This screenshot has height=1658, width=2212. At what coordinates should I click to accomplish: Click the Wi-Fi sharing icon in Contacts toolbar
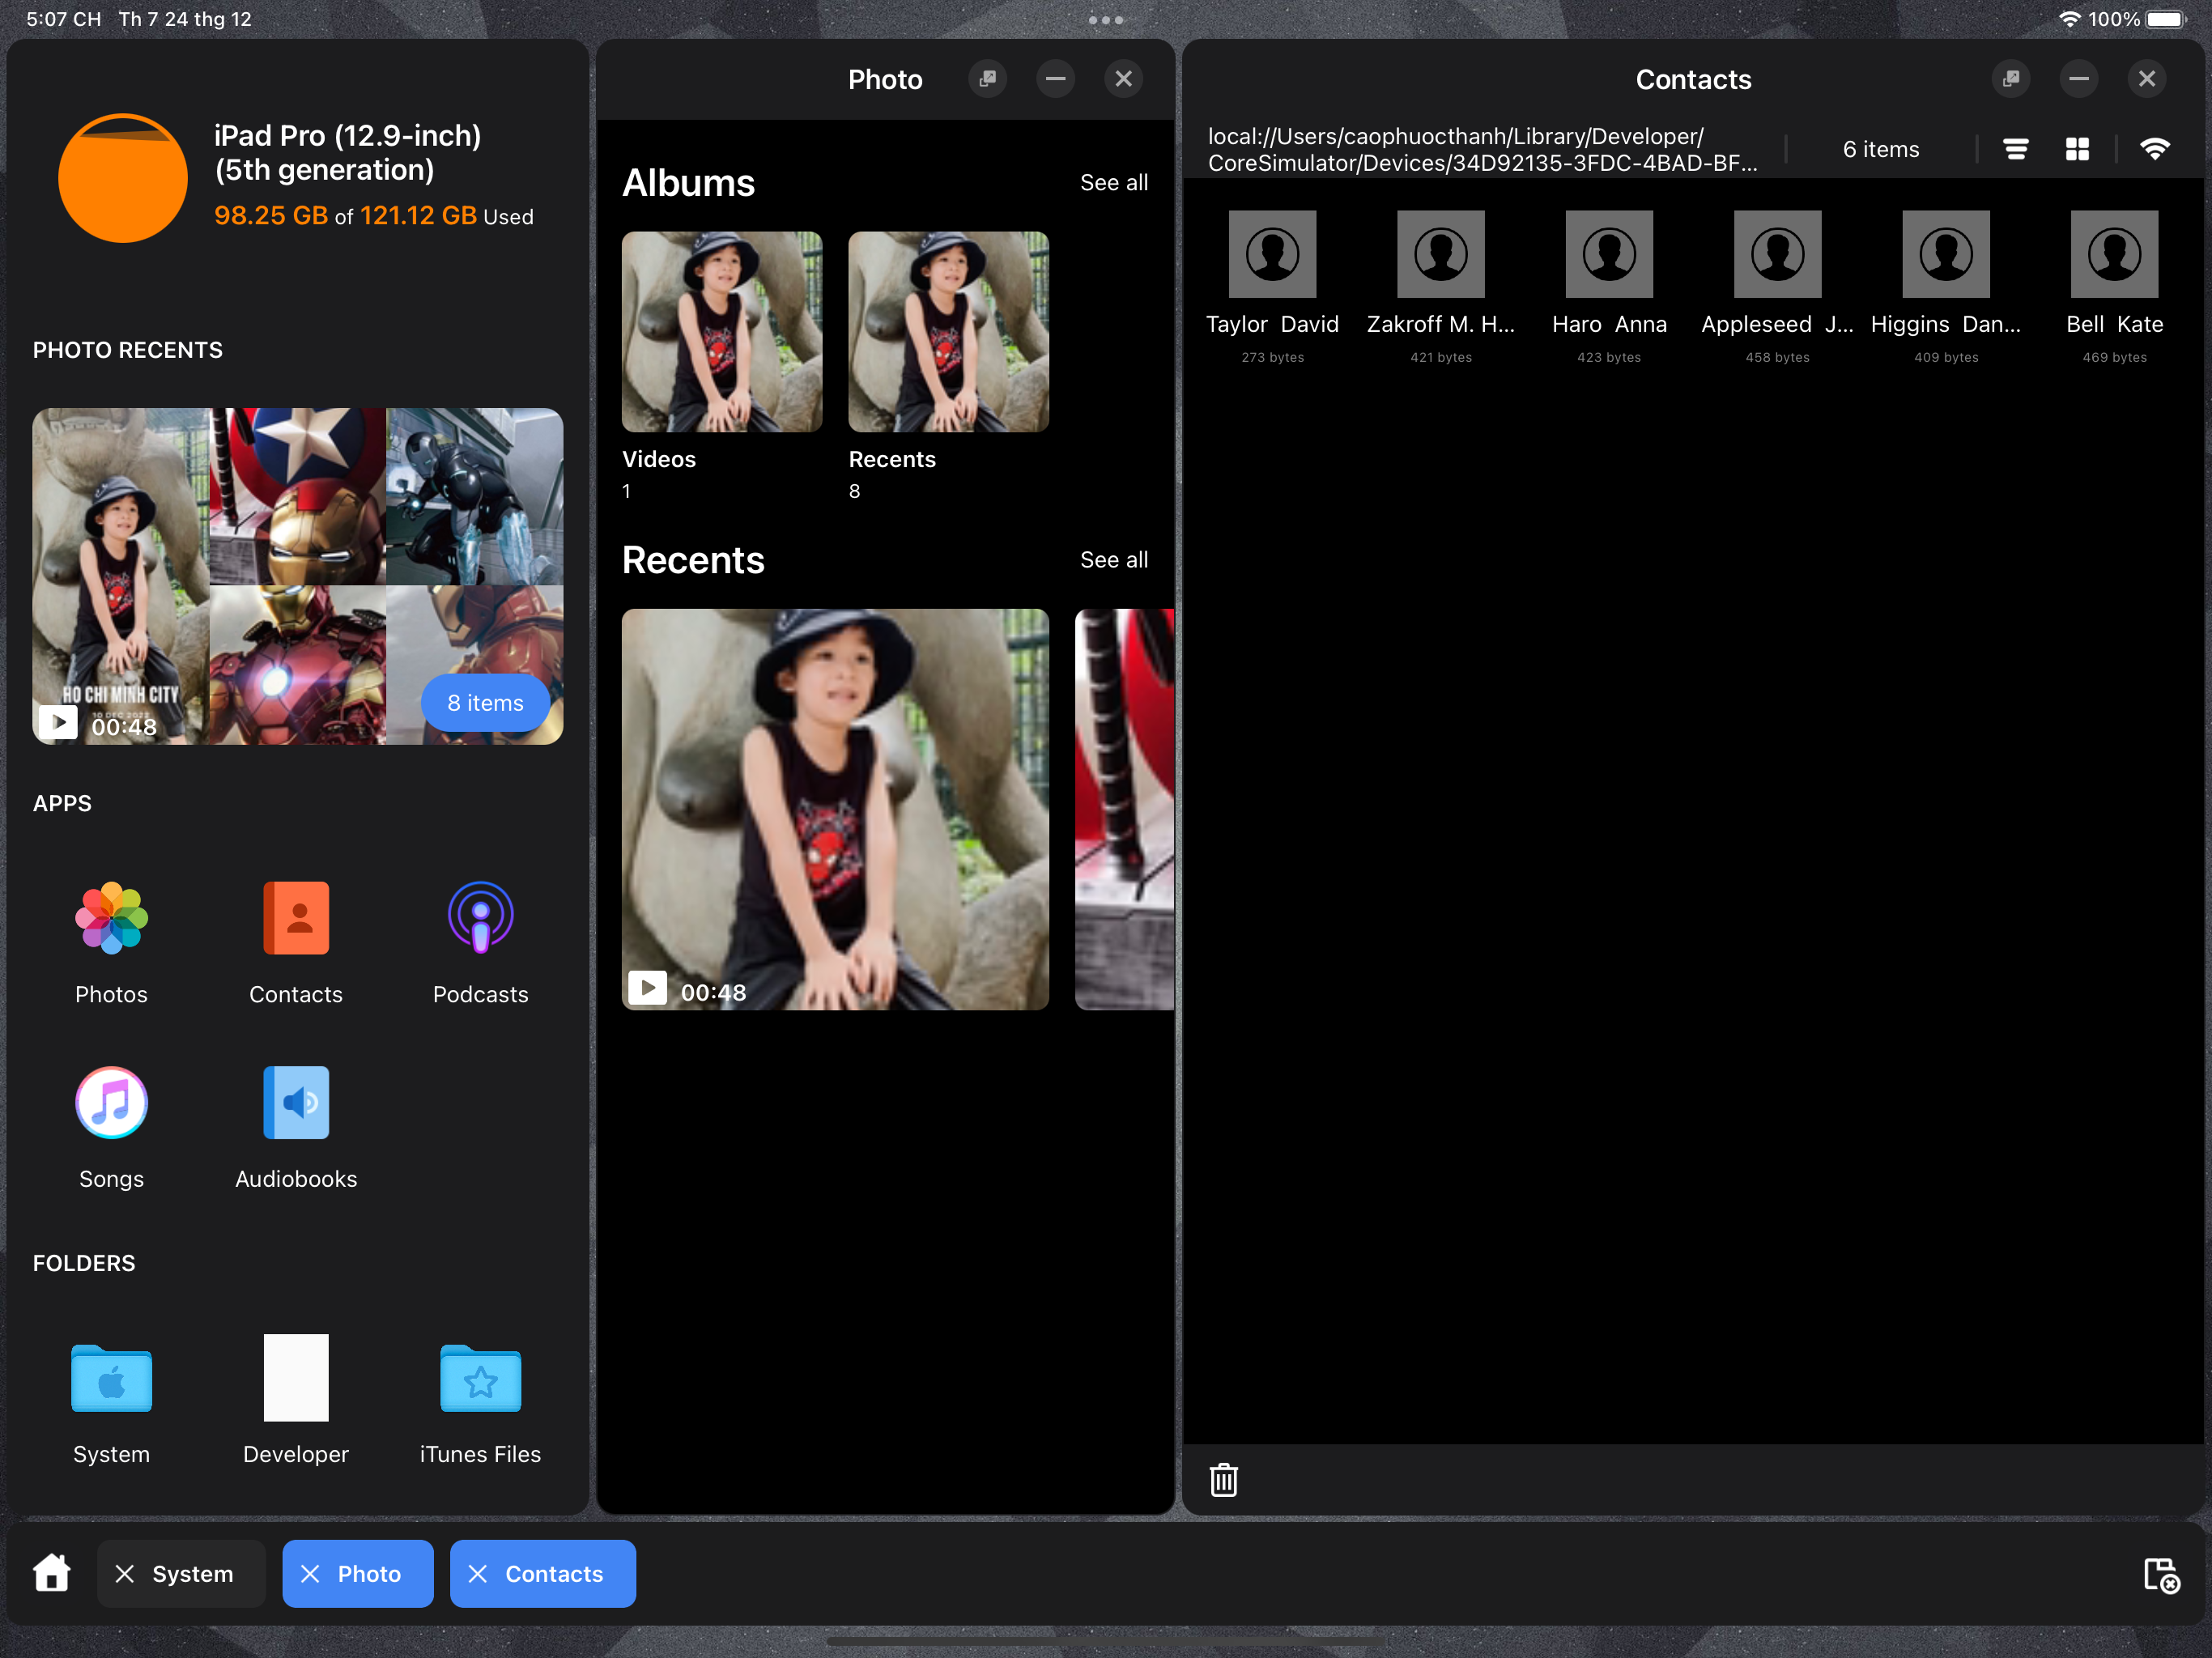(x=2155, y=149)
